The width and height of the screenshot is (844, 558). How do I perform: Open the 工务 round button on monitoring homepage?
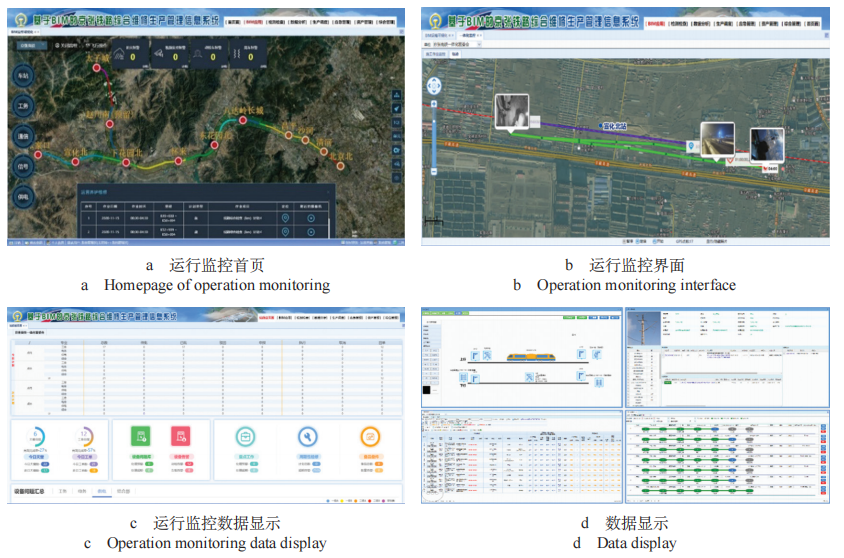(23, 106)
